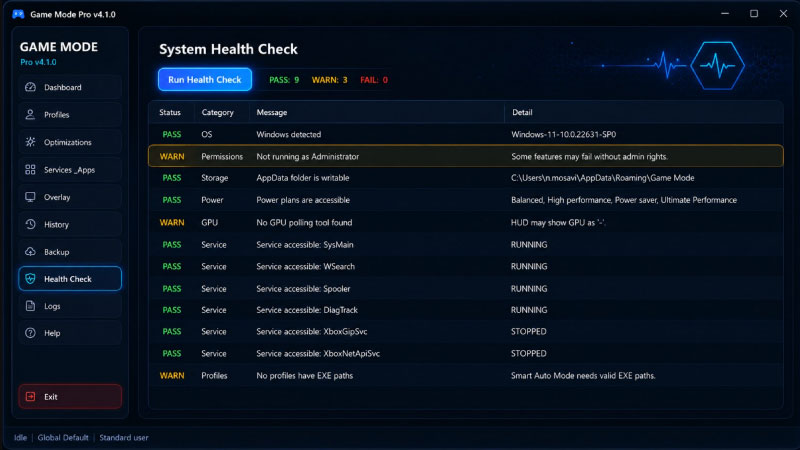Click the heartbeat hexagon icon
Screen dimensions: 800x450
click(x=717, y=66)
